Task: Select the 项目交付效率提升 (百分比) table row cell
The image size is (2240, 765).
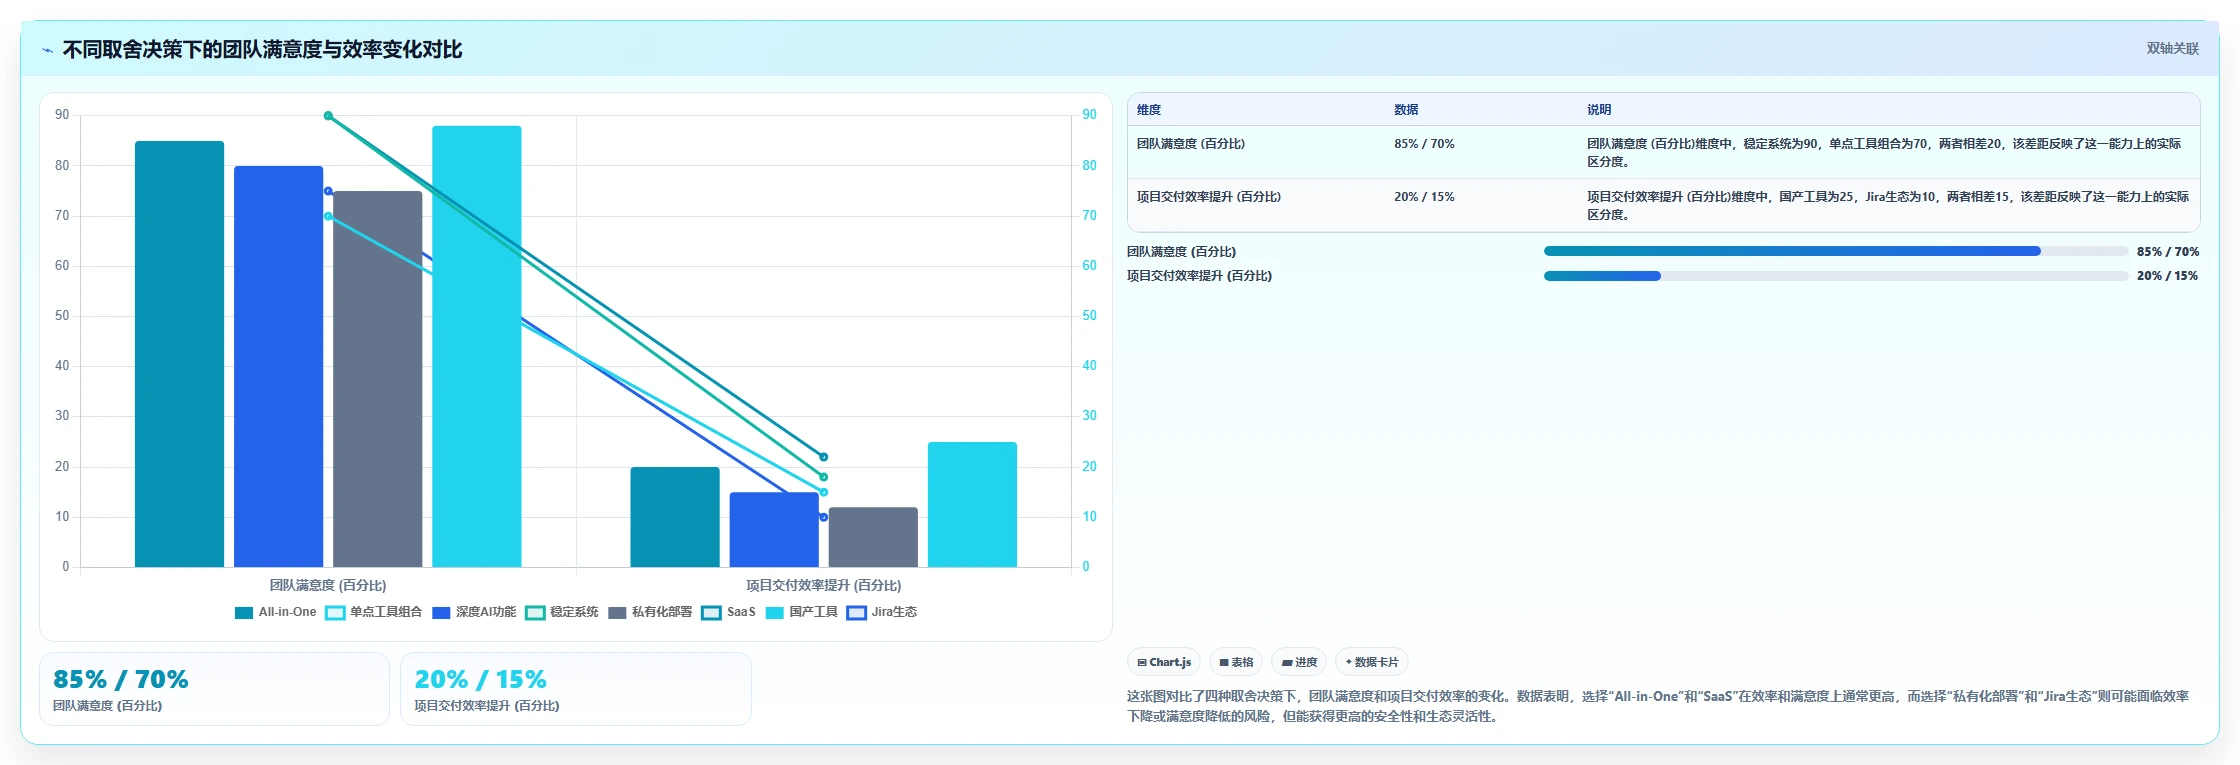Action: click(x=1209, y=197)
